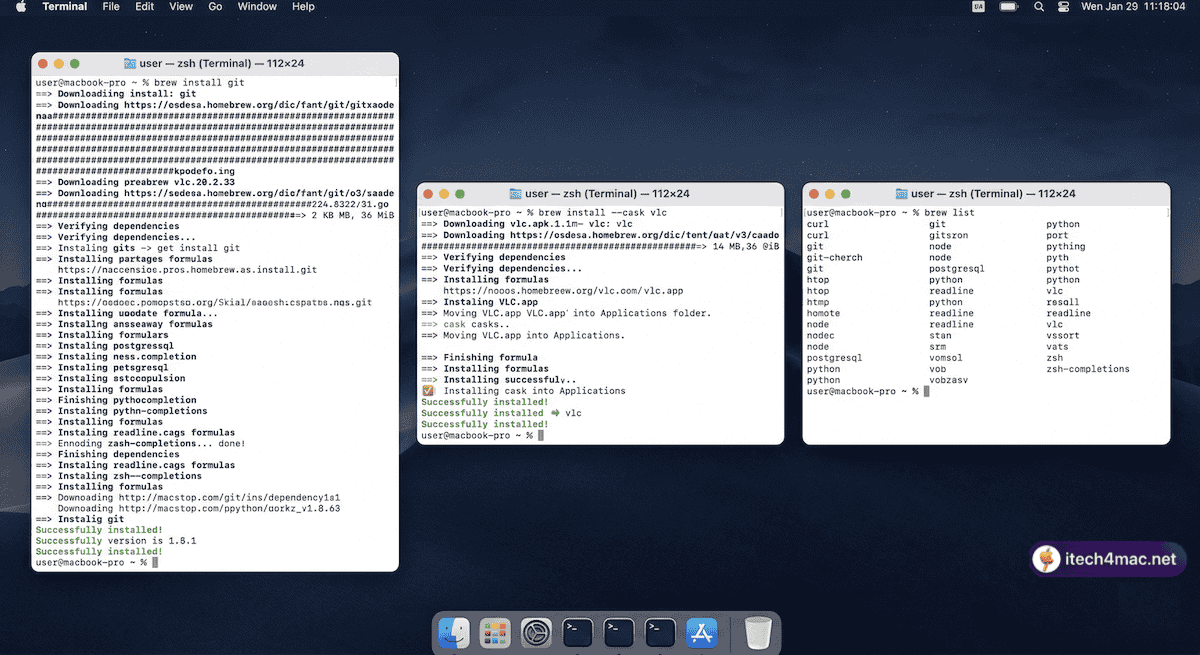Viewport: 1200px width, 655px height.
Task: Click the 'Instalig git' output line
Action: (80, 520)
